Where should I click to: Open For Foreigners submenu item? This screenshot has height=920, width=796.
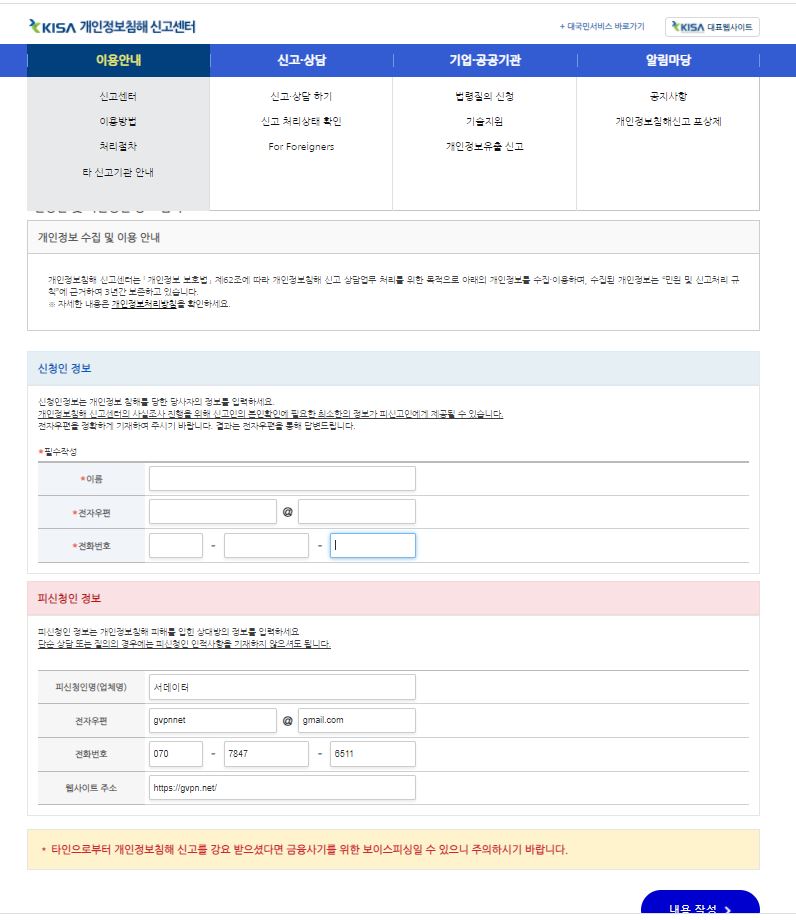point(301,147)
